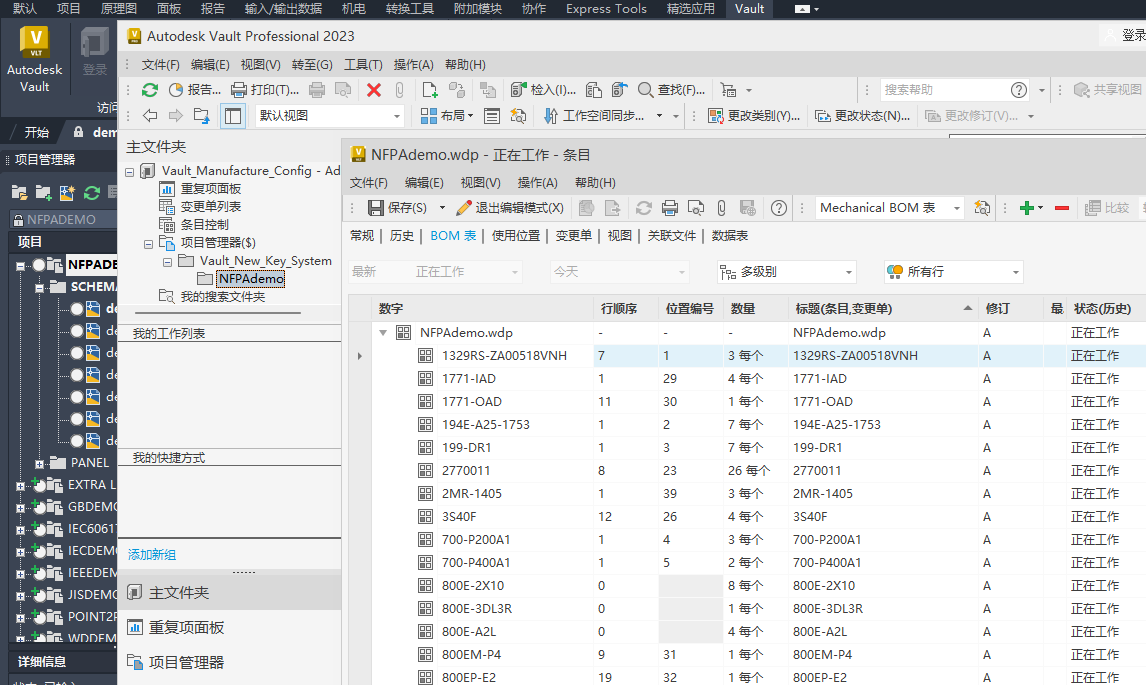
Task: Click the check out icon with blue arrow
Action: pos(619,90)
